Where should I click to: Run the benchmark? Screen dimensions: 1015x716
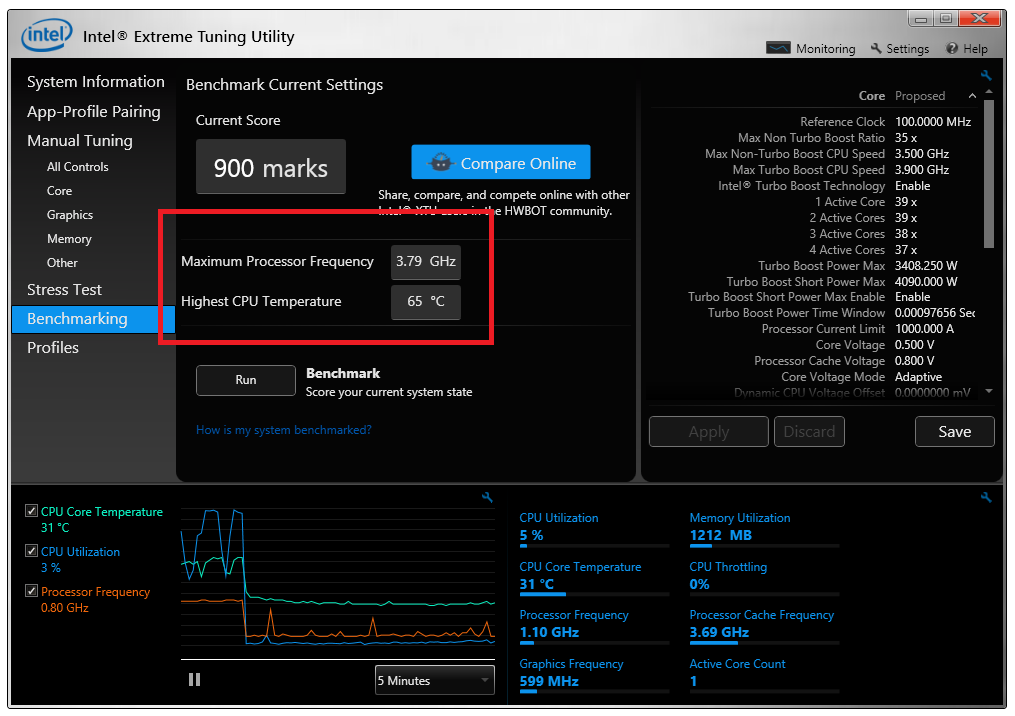(x=245, y=380)
